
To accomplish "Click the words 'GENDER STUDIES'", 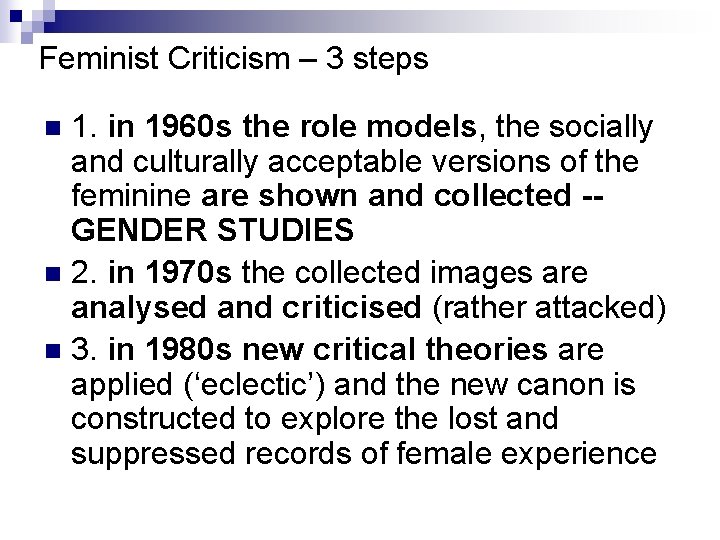I will point(212,231).
